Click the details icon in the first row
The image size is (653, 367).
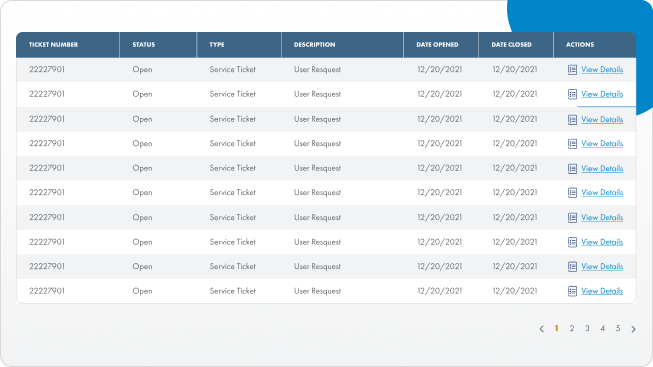tap(572, 70)
